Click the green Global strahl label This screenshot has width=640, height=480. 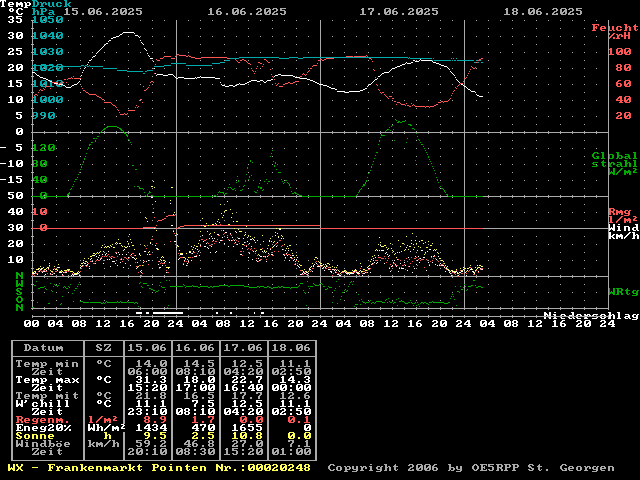[614, 160]
